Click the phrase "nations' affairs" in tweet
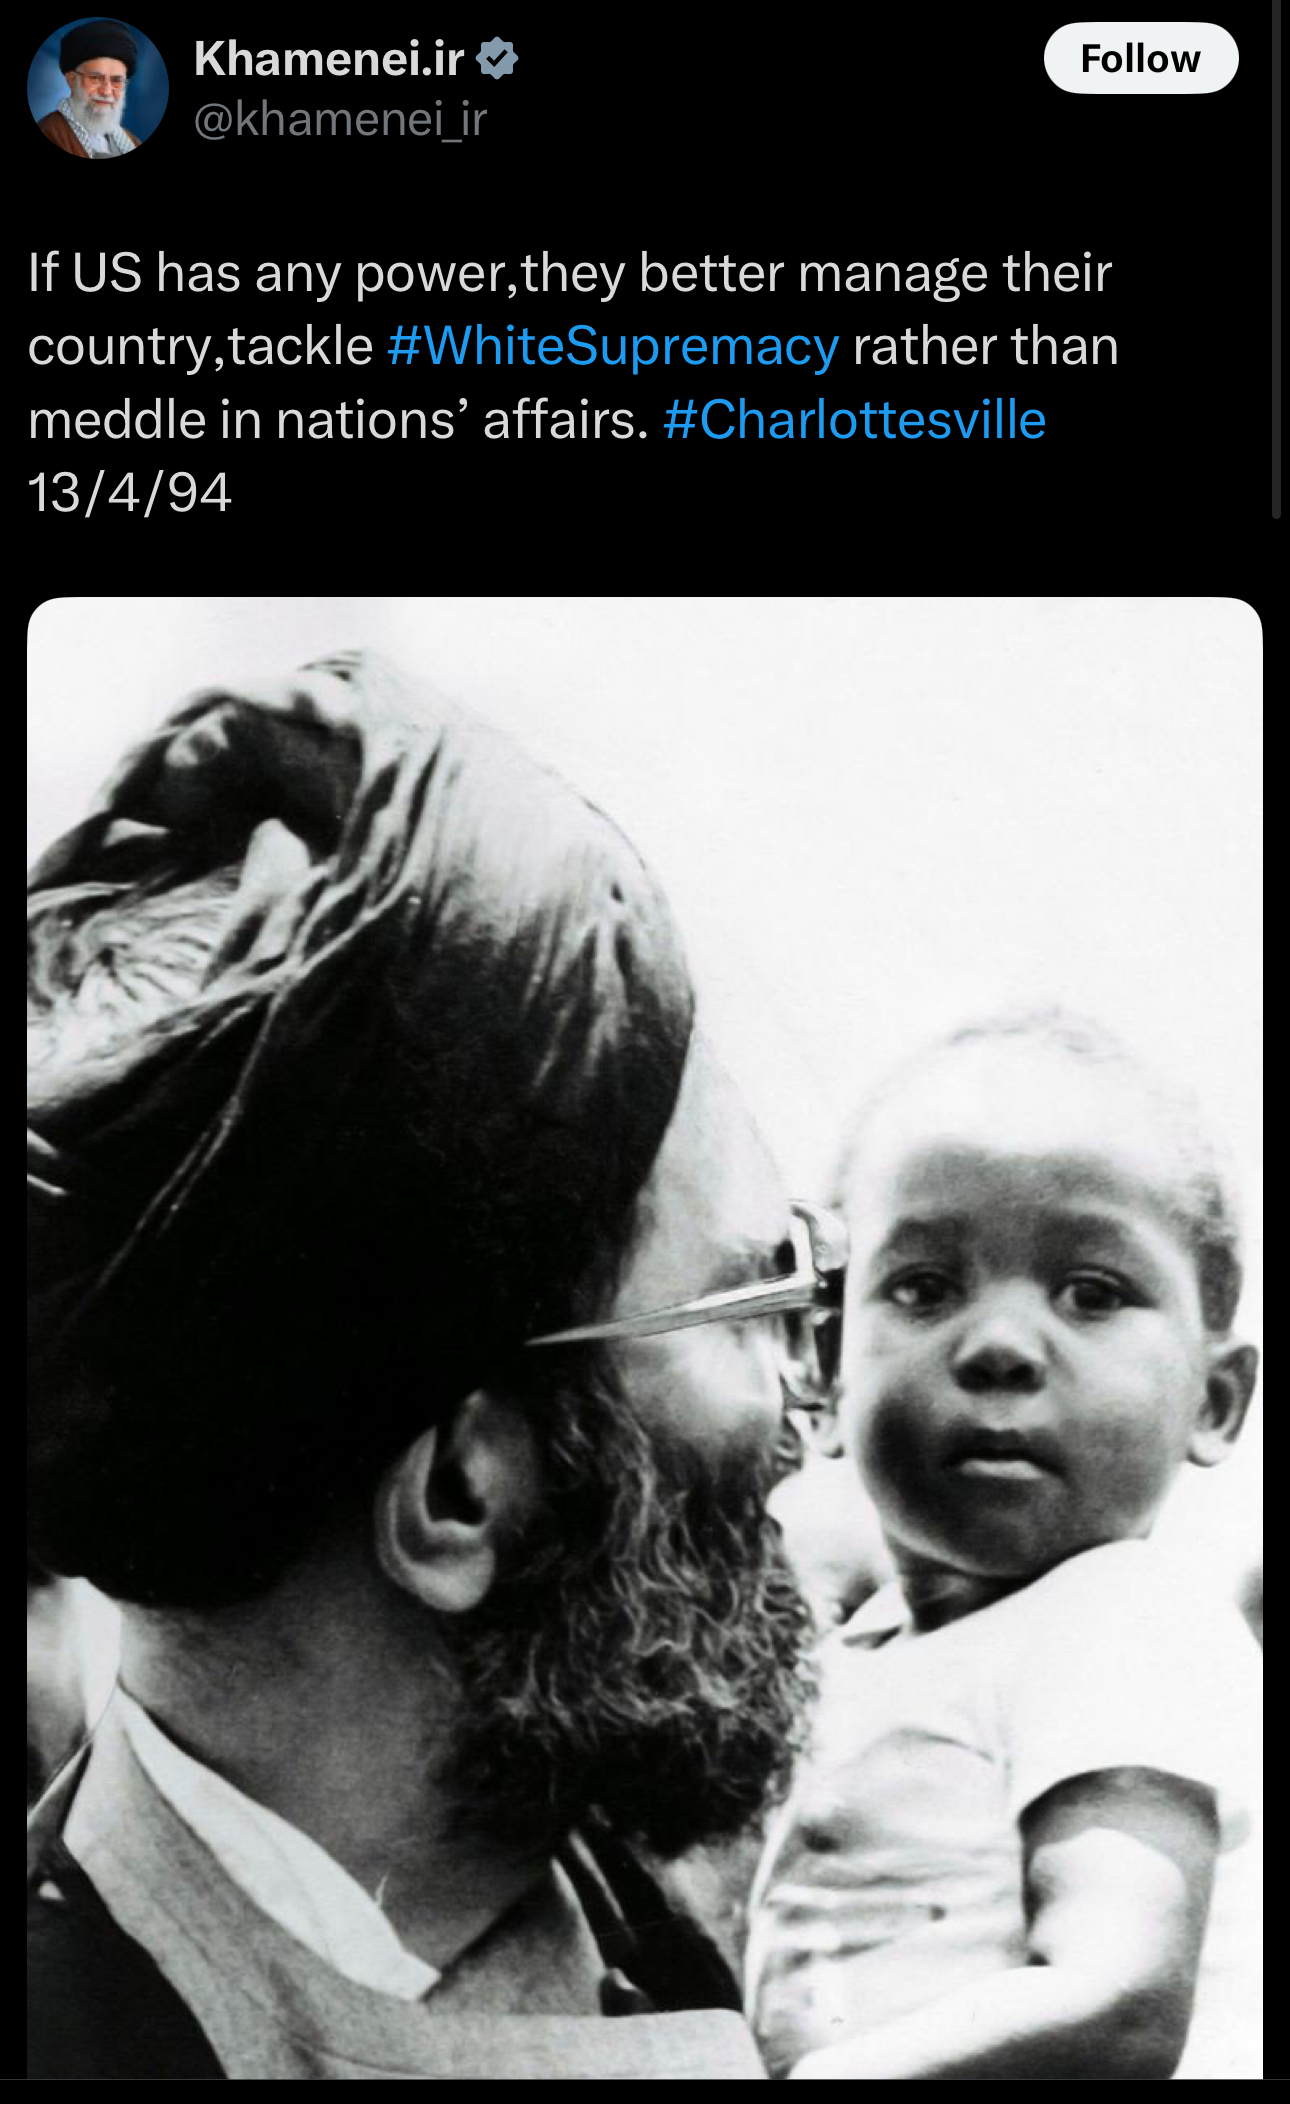Screen dimensions: 1290x2104 pos(460,419)
